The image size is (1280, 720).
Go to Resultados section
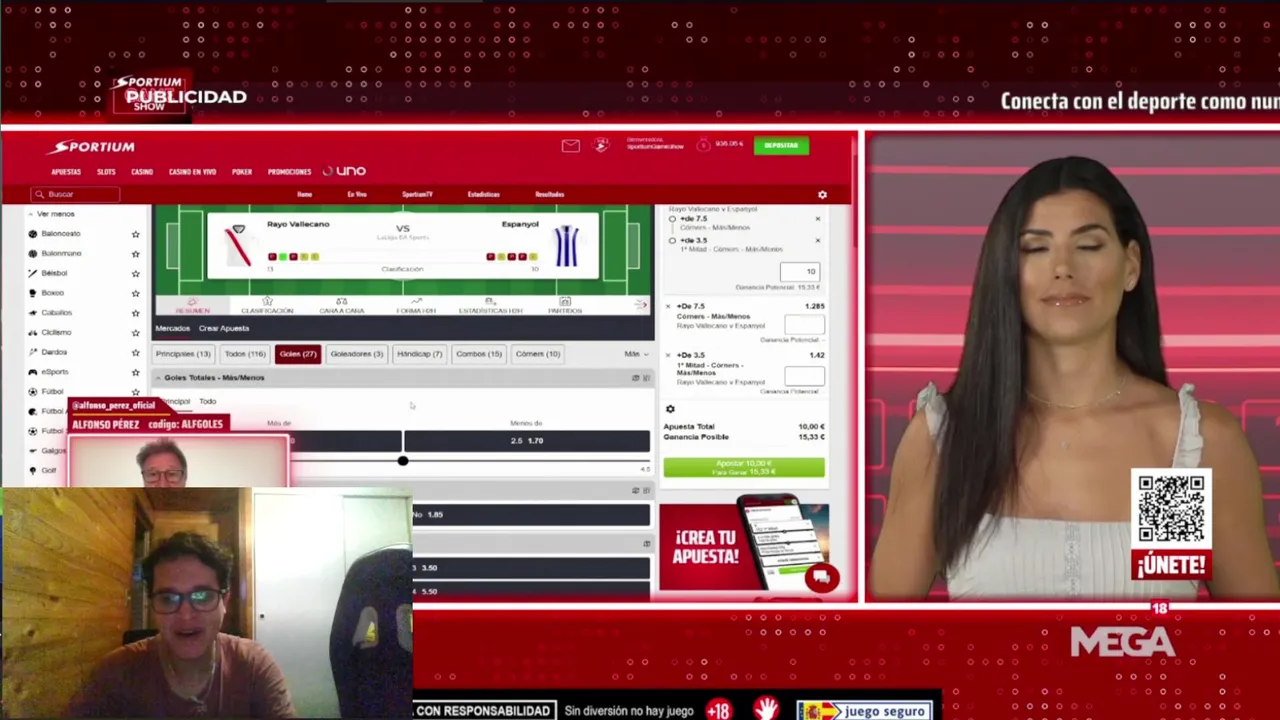[549, 195]
